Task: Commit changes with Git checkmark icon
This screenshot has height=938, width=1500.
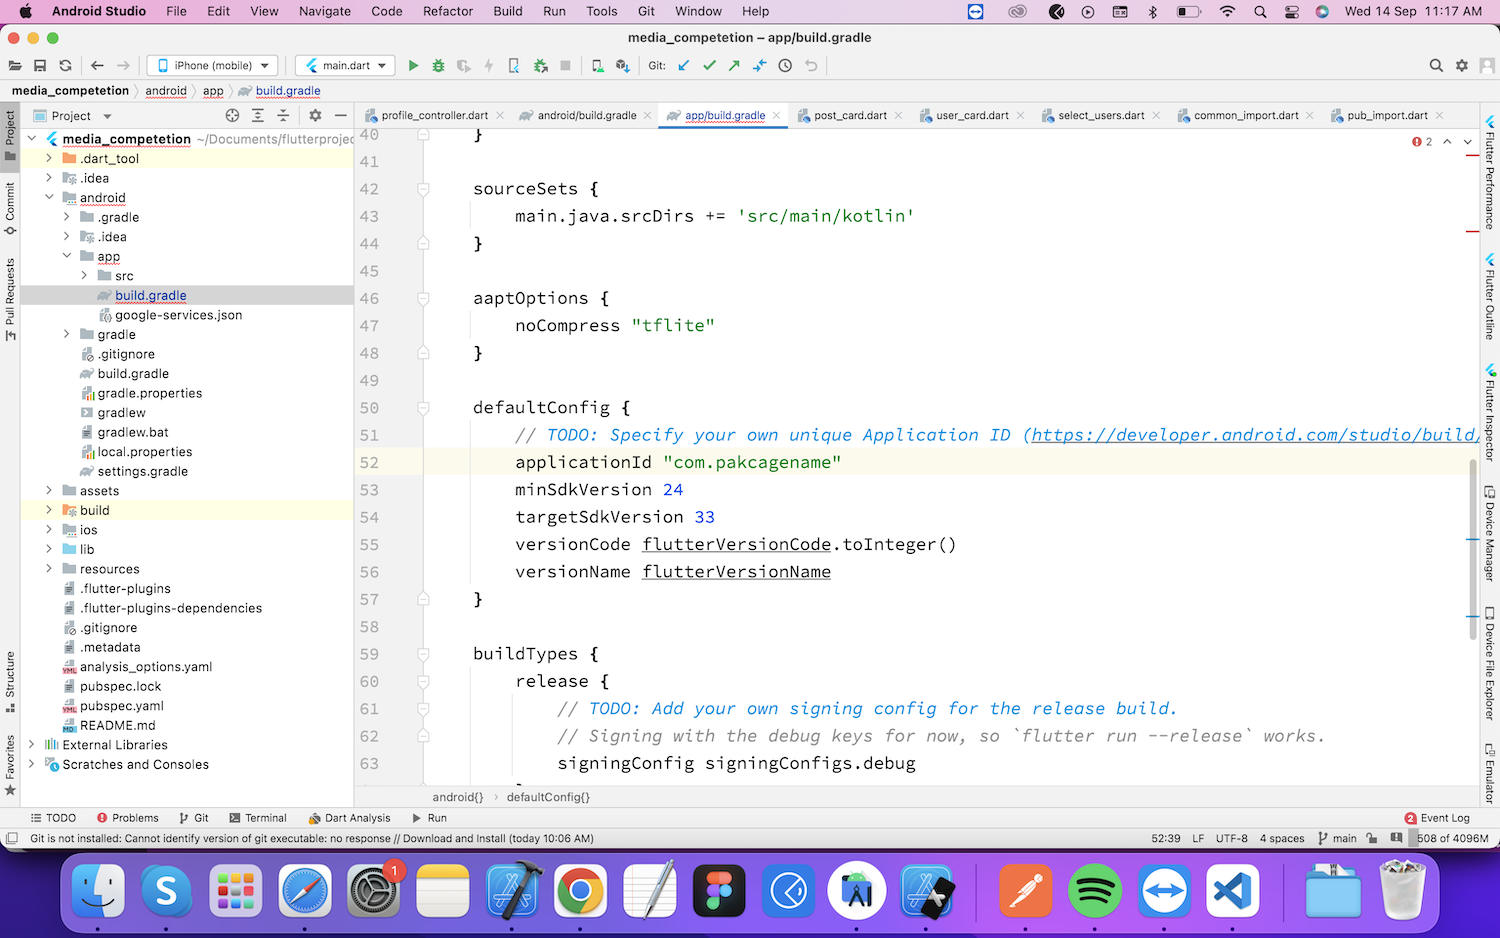Action: (x=709, y=66)
